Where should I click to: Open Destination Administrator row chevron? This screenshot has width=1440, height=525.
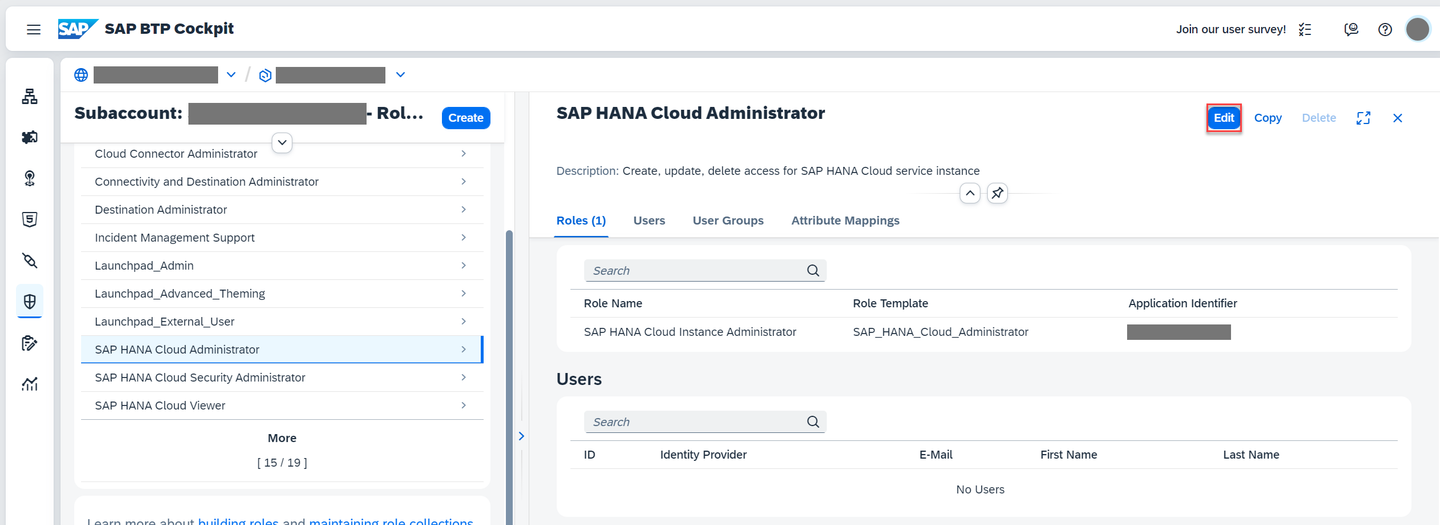464,210
